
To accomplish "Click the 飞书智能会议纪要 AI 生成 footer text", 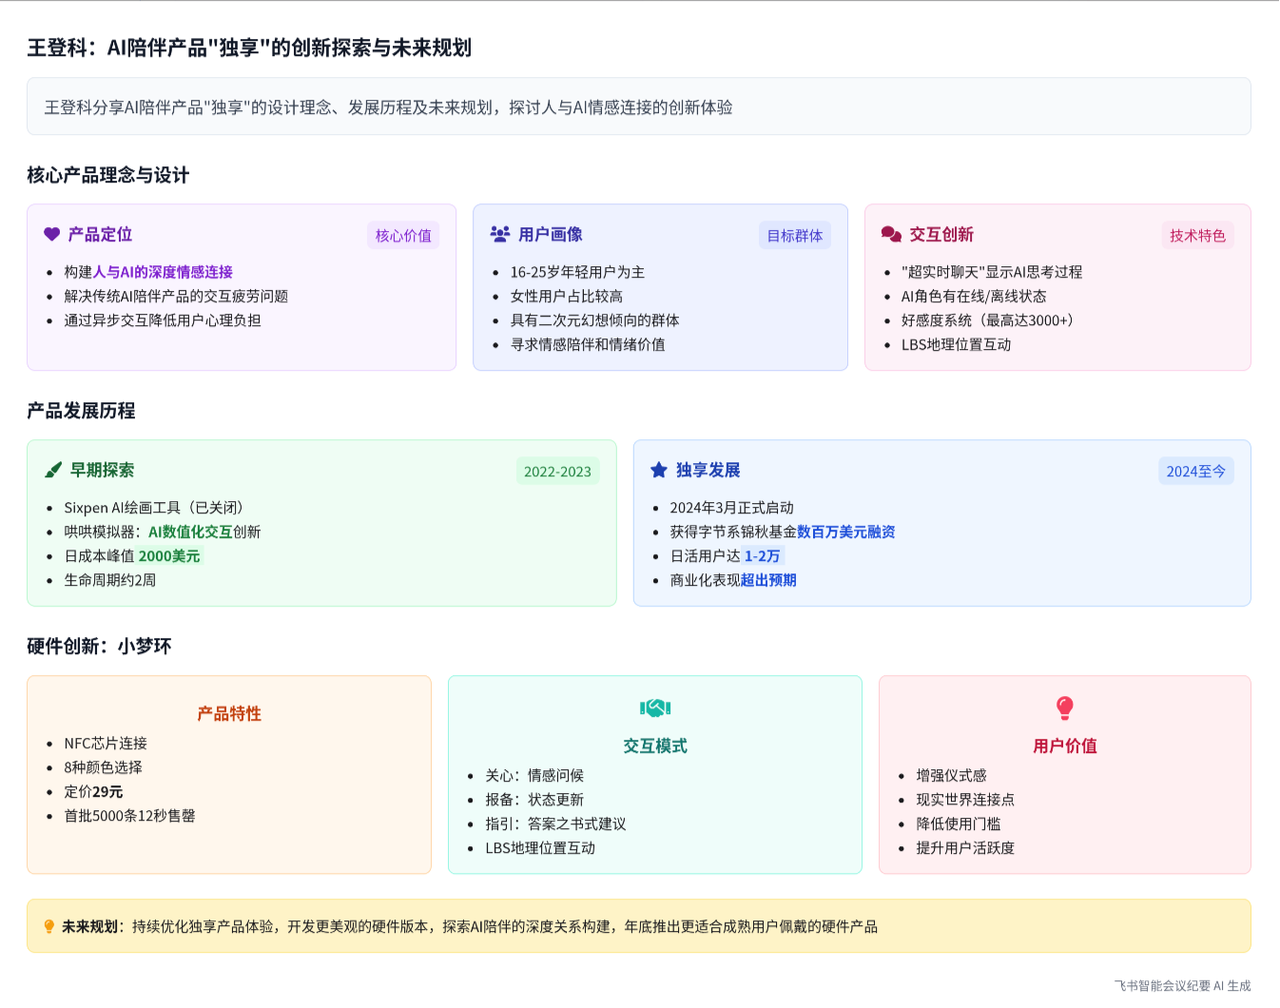I will click(1182, 986).
